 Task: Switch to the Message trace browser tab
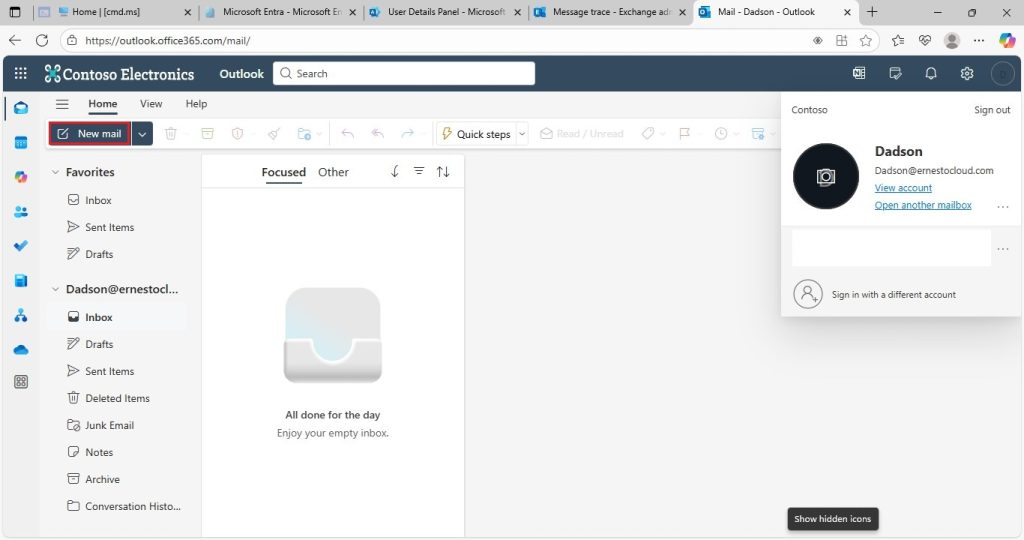click(x=610, y=12)
